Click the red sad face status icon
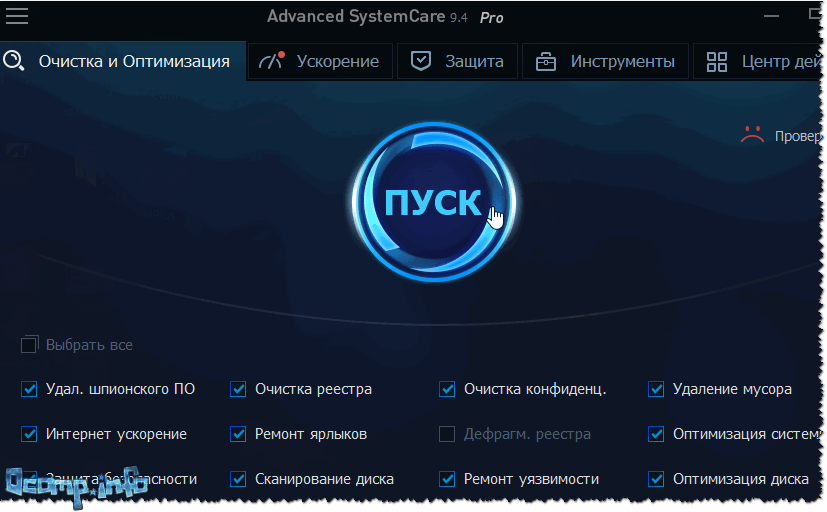This screenshot has height=512, width=827. (x=752, y=135)
